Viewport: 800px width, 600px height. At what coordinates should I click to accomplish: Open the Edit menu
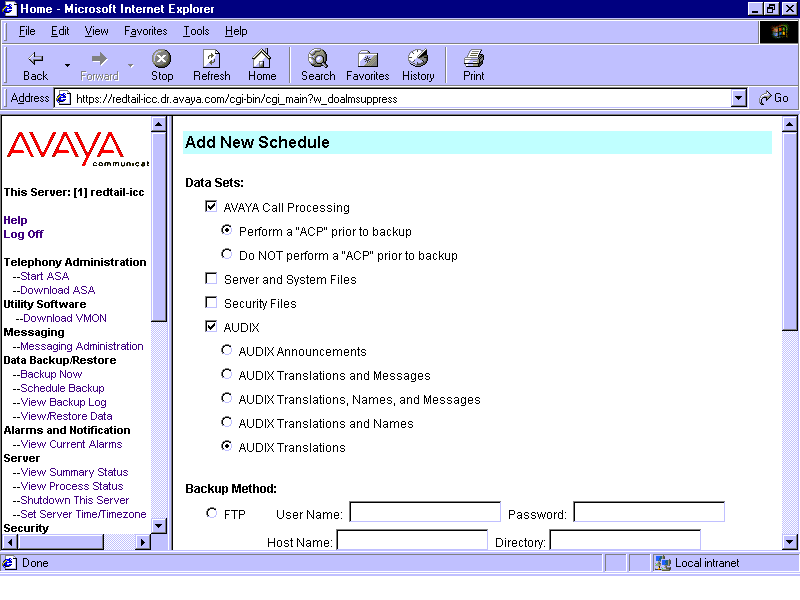pos(60,31)
